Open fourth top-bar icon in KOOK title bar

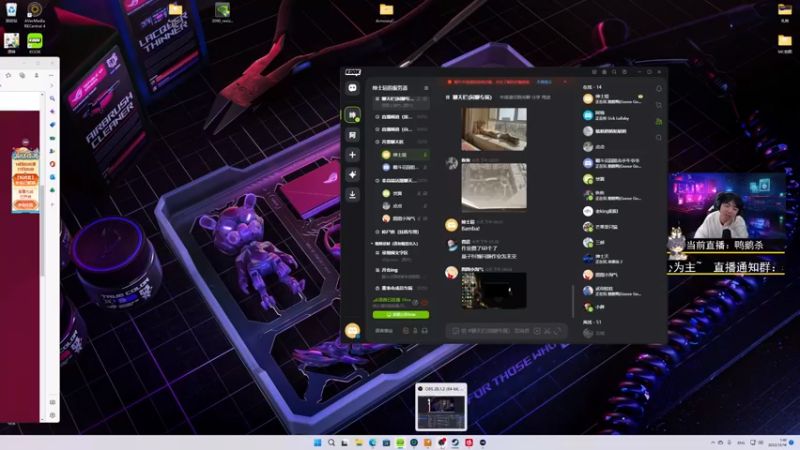624,72
